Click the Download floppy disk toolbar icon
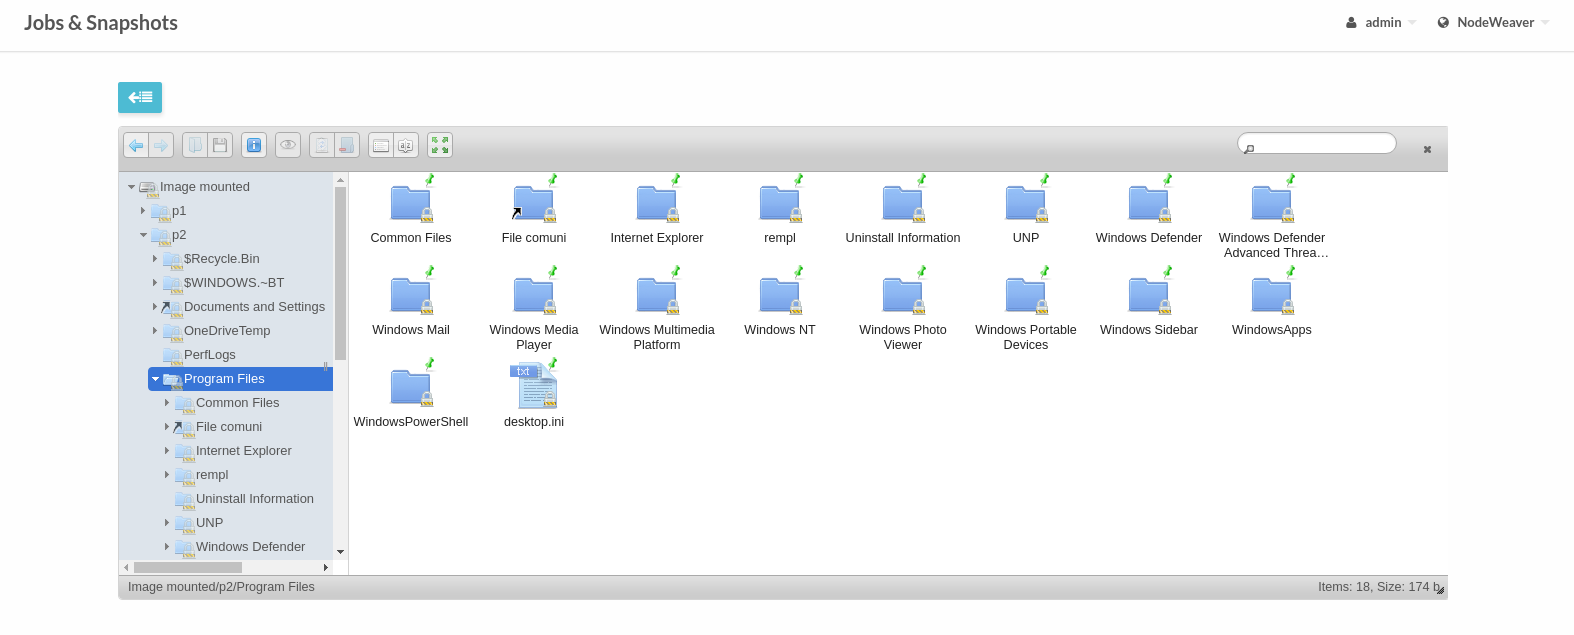Viewport: 1574px width, 635px height. click(x=220, y=145)
